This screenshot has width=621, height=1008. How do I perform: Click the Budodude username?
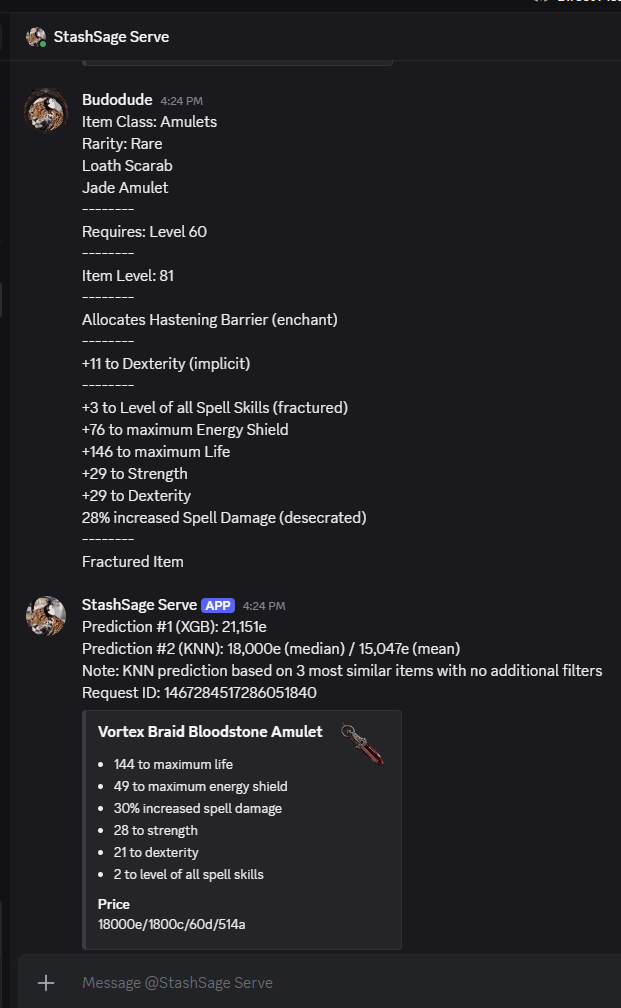coord(117,100)
